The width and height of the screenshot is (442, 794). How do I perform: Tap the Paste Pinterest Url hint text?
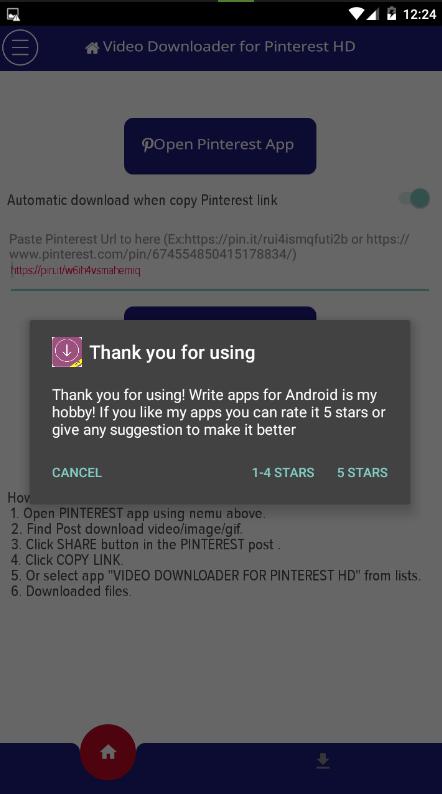click(209, 246)
